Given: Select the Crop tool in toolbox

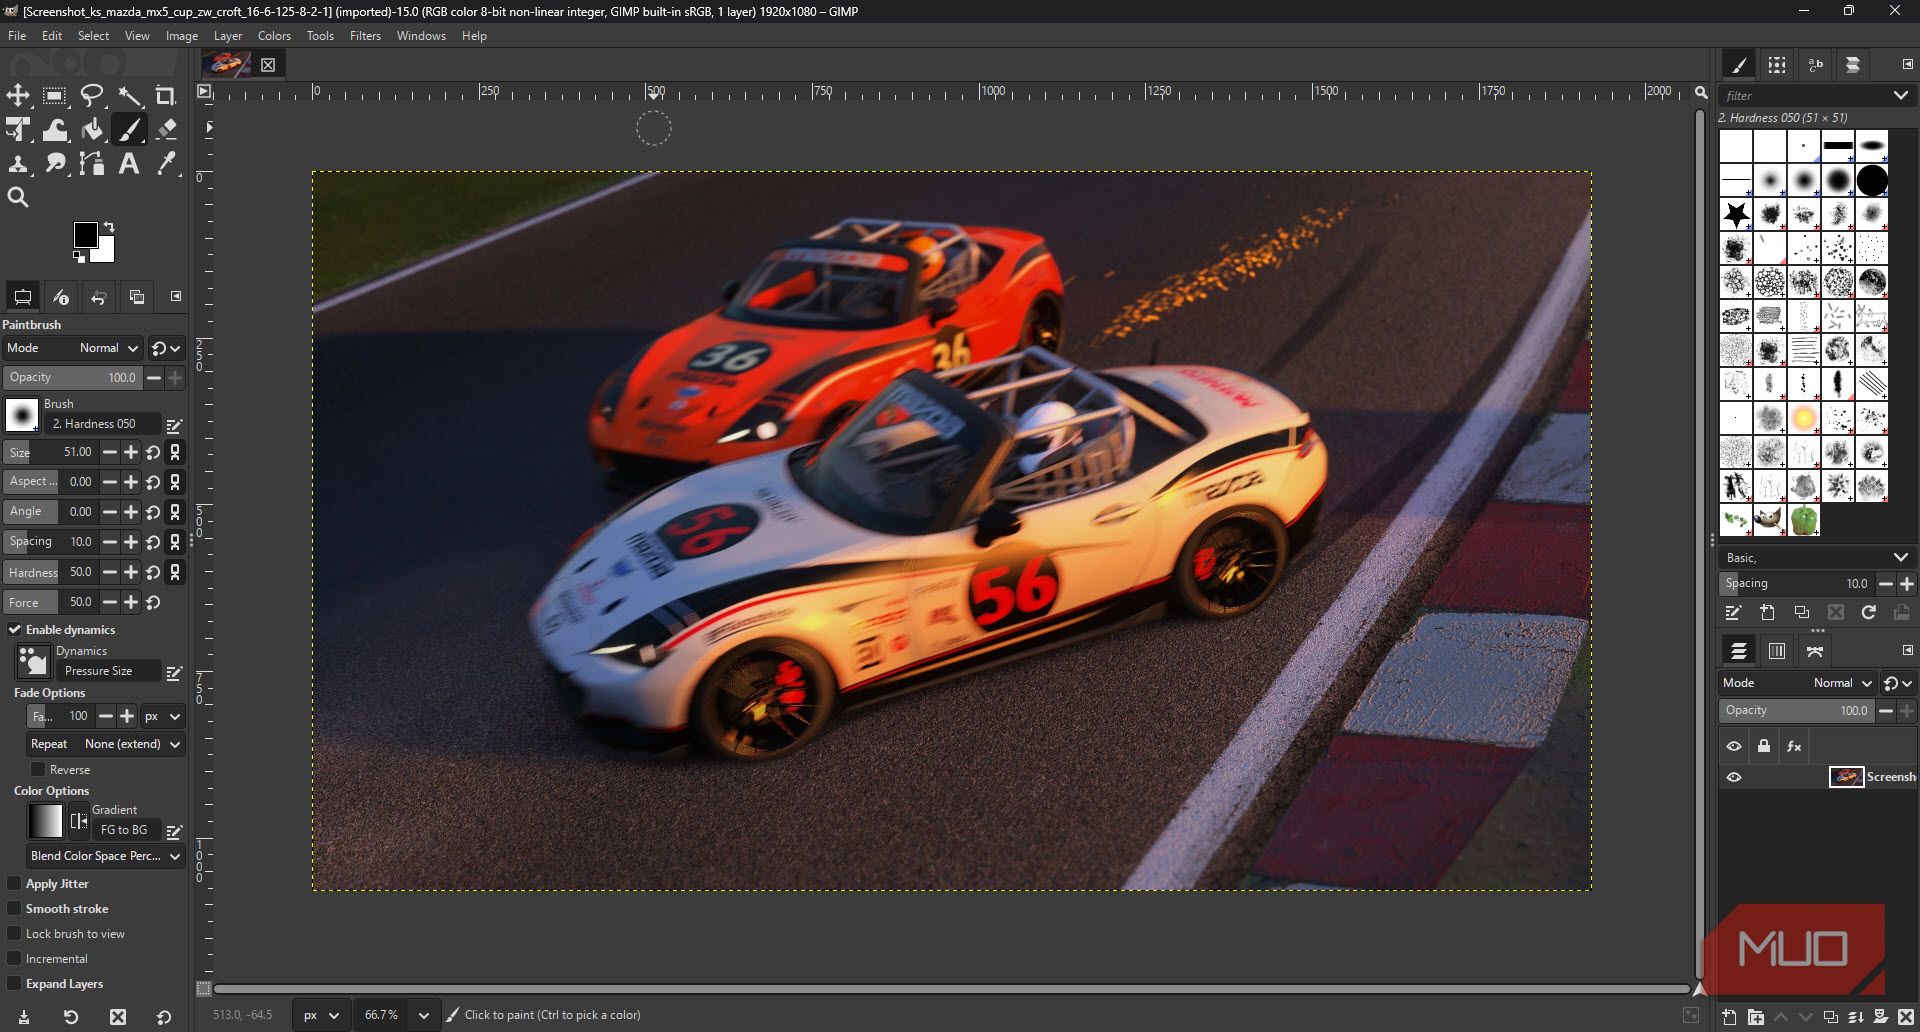Looking at the screenshot, I should tap(166, 96).
